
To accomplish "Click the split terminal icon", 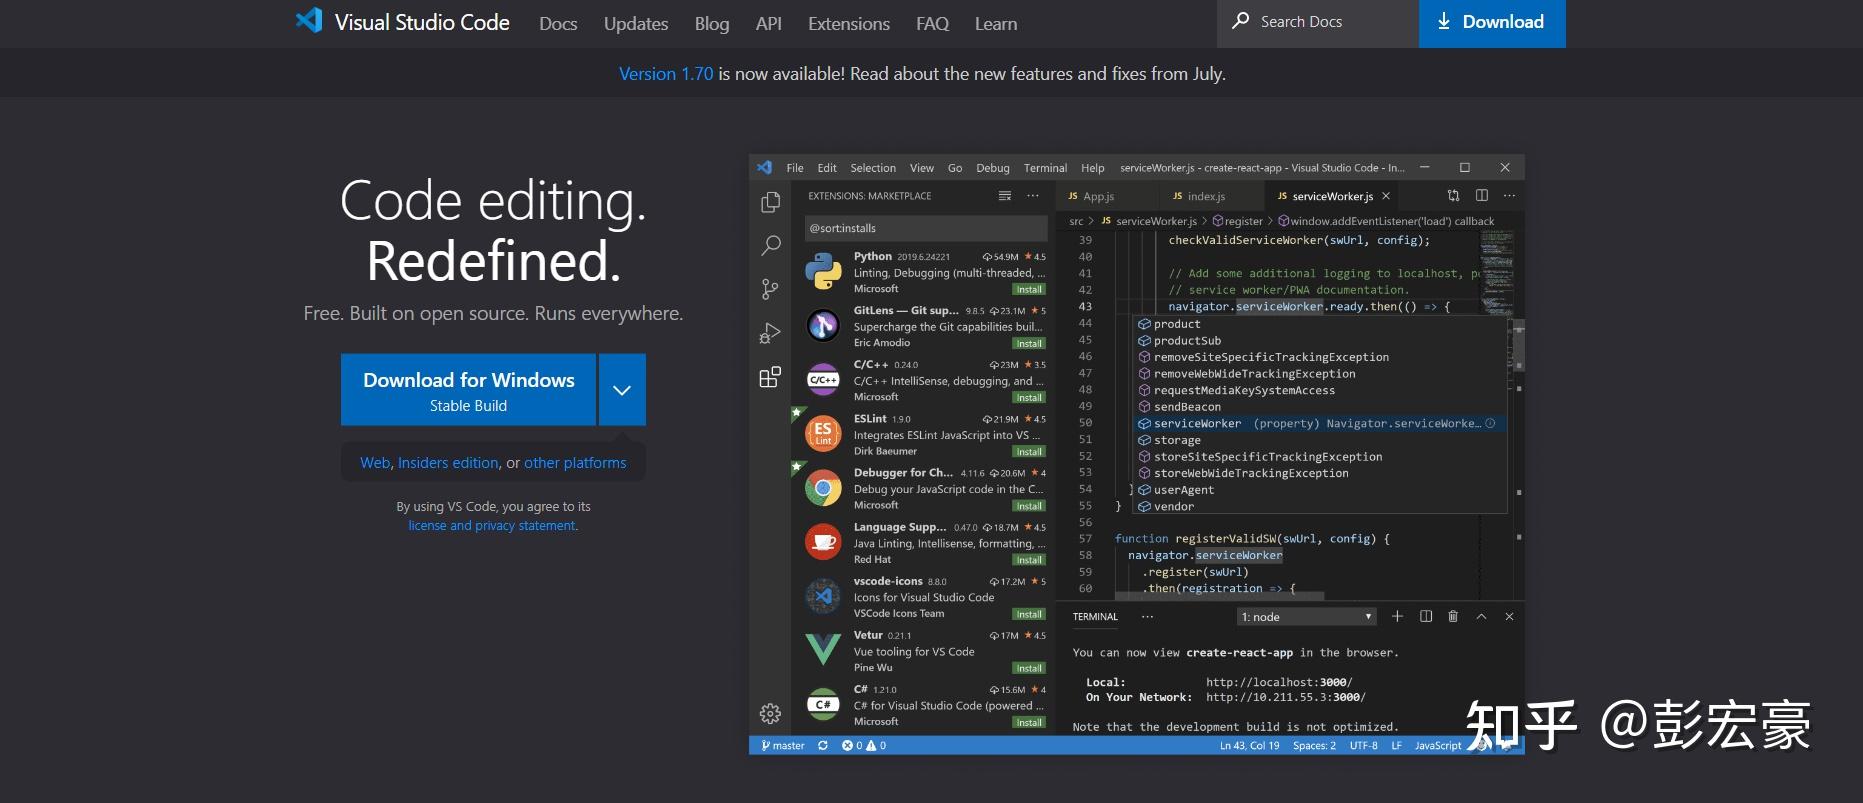I will coord(1426,616).
